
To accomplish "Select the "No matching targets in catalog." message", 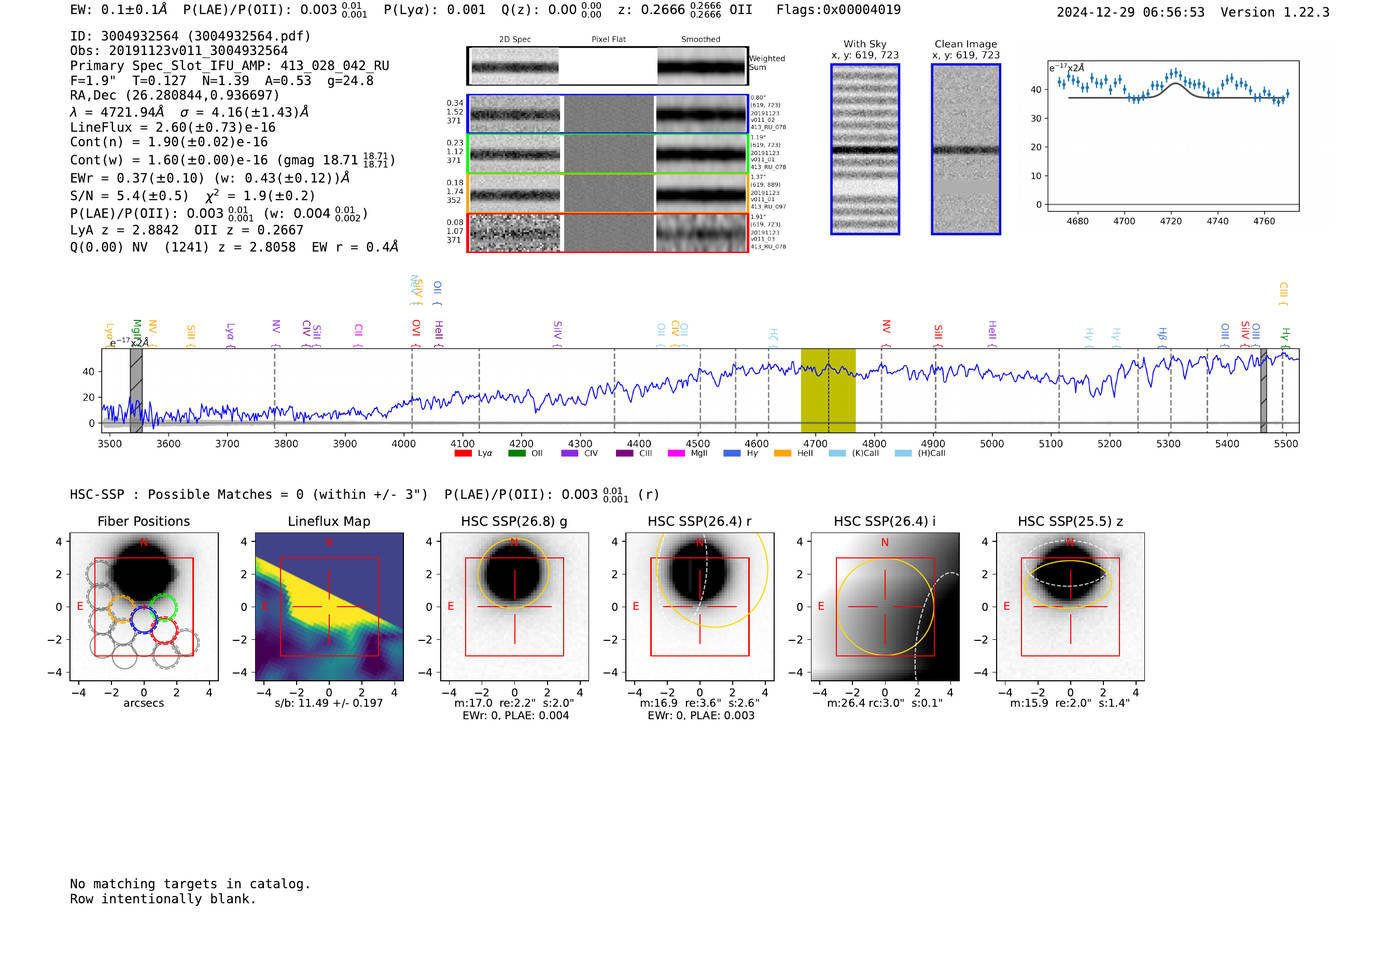I will click(190, 884).
